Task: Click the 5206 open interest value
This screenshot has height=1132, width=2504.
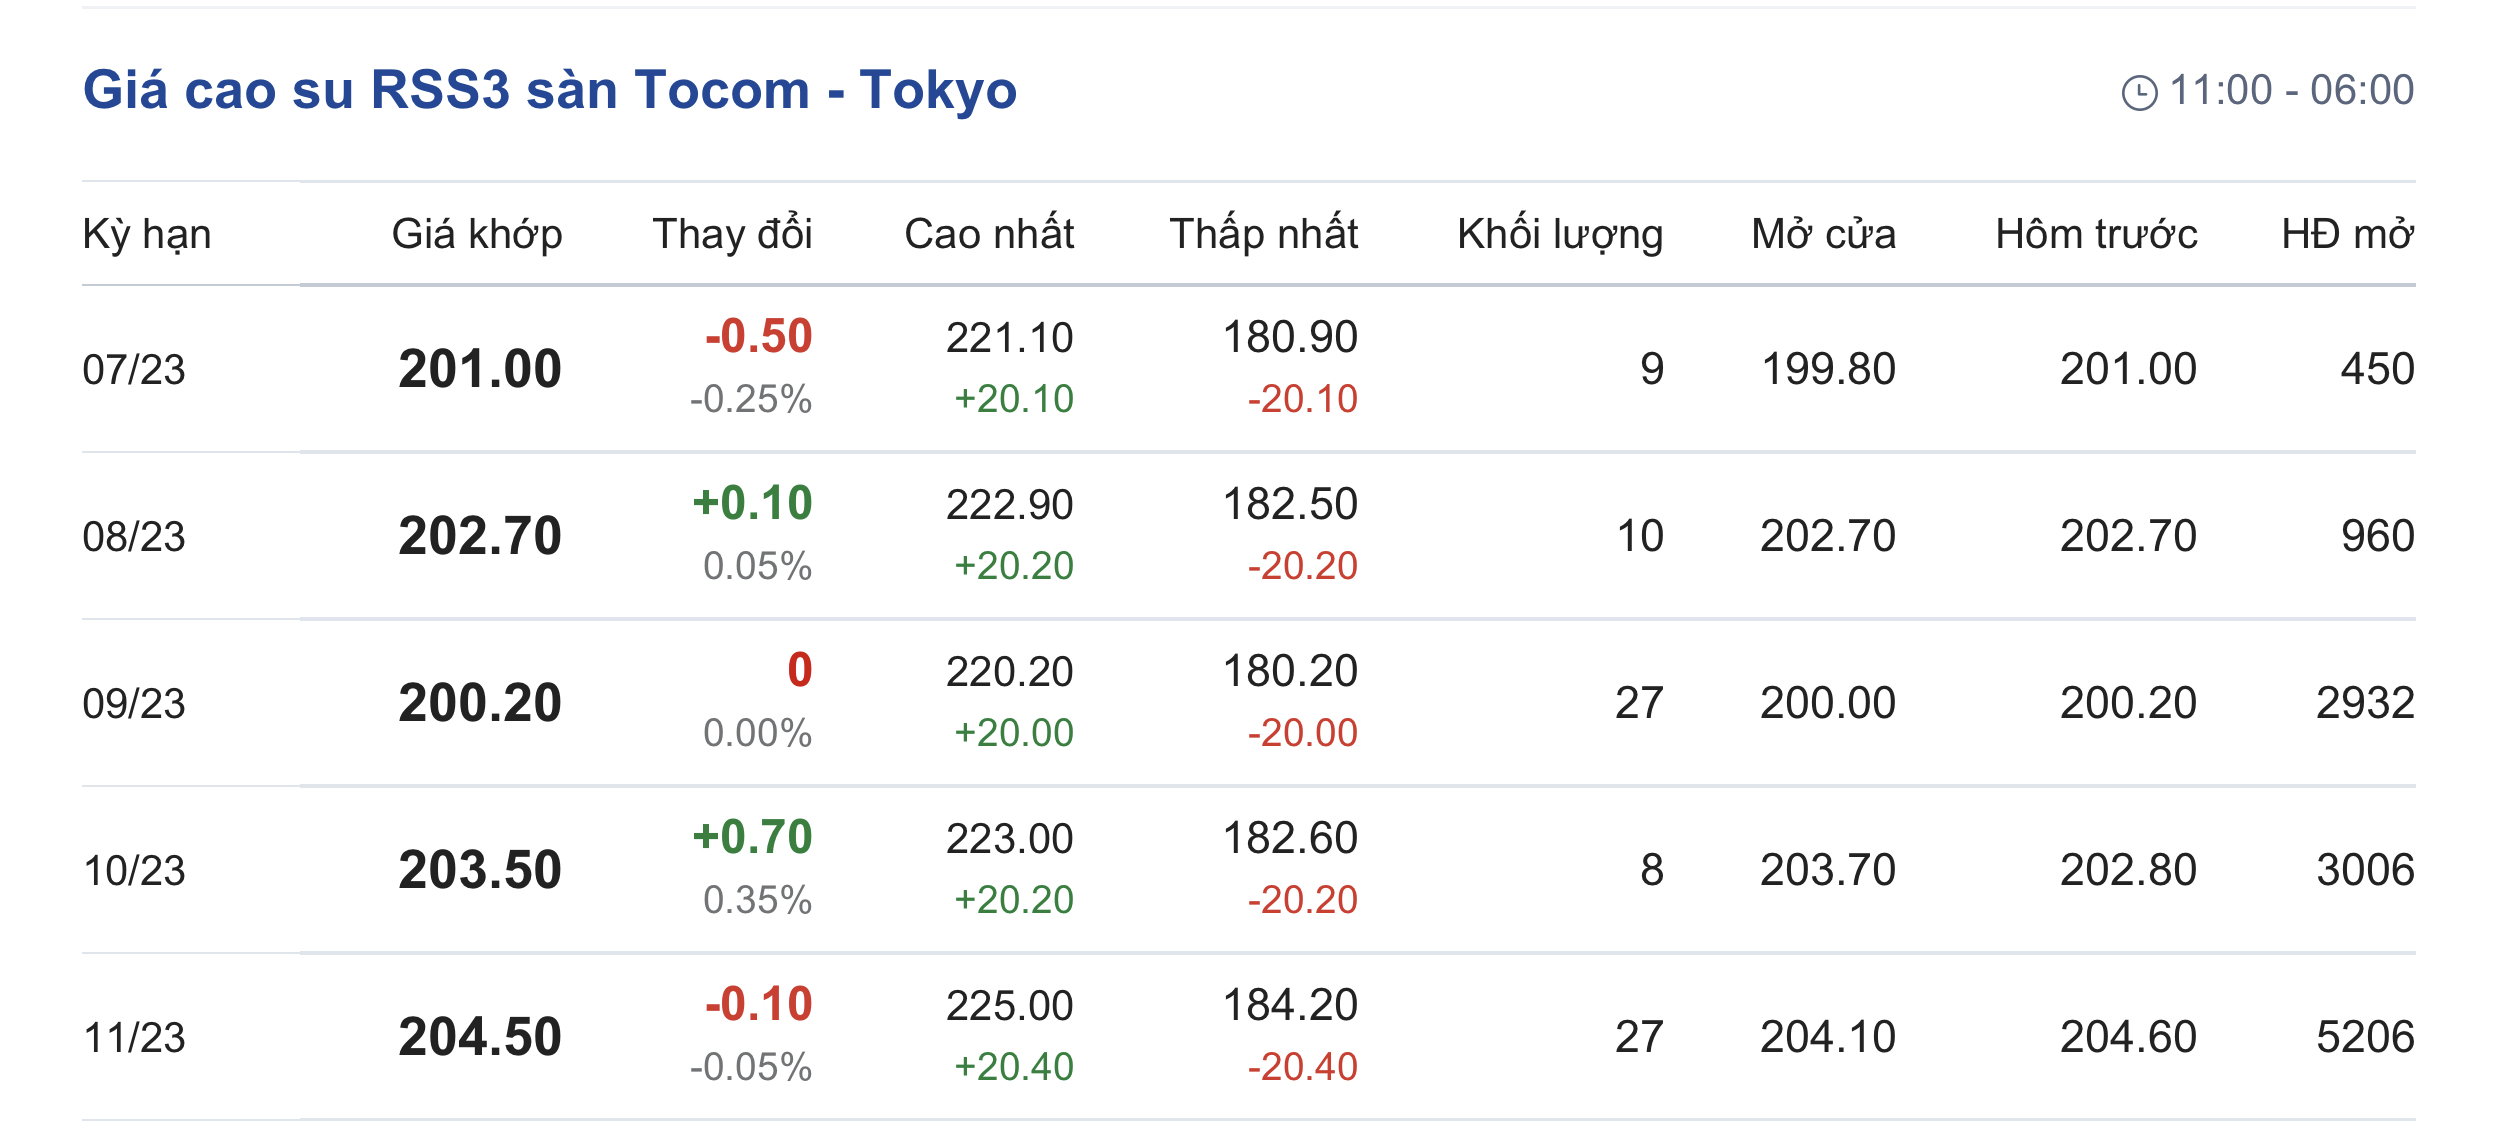Action: click(2365, 1037)
